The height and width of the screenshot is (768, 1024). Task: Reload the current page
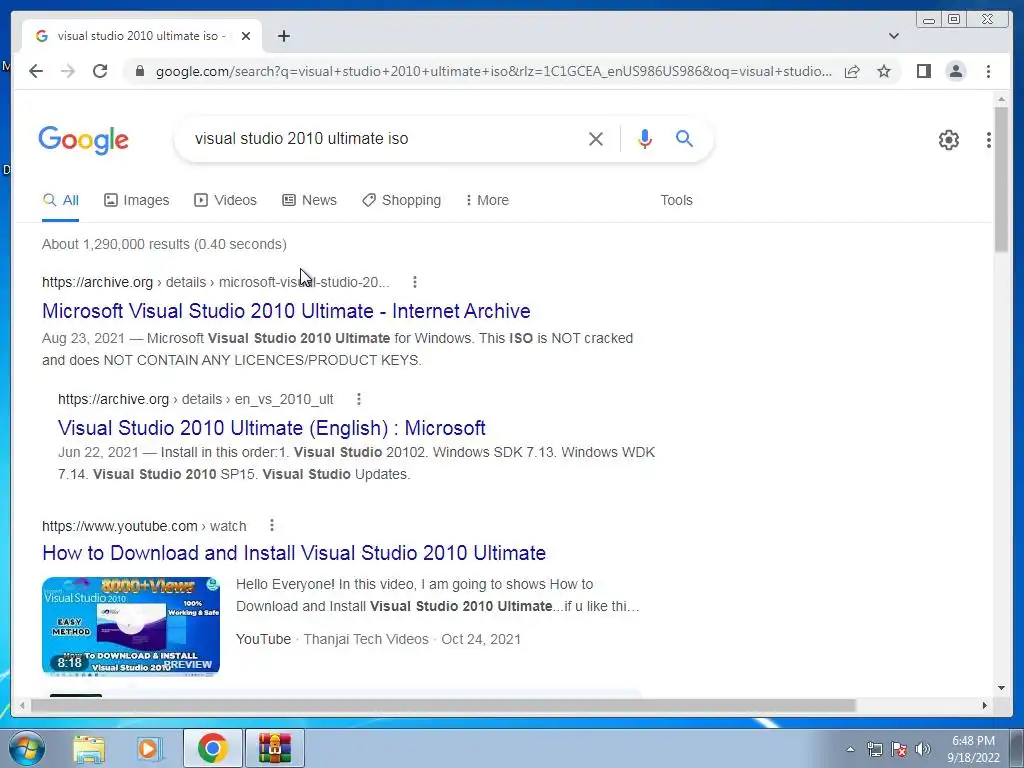click(x=100, y=71)
